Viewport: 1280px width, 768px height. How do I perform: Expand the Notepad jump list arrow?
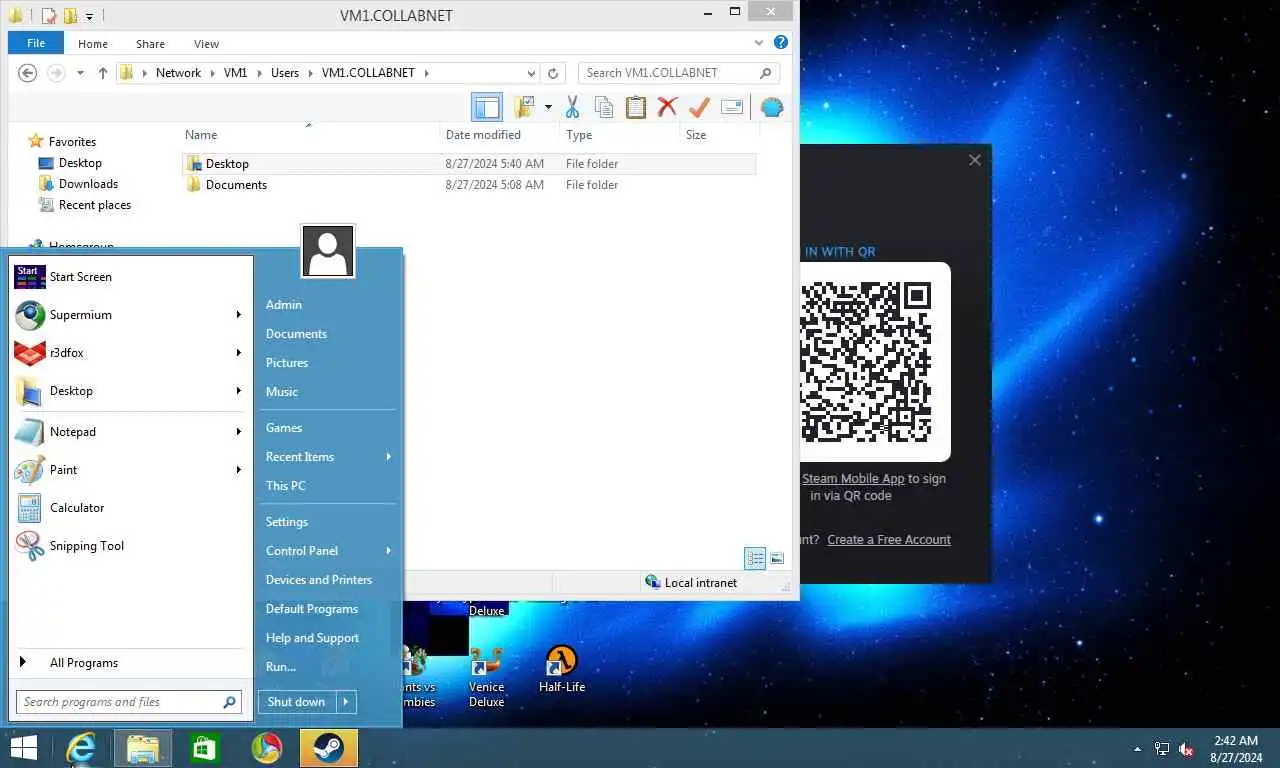[x=238, y=432]
